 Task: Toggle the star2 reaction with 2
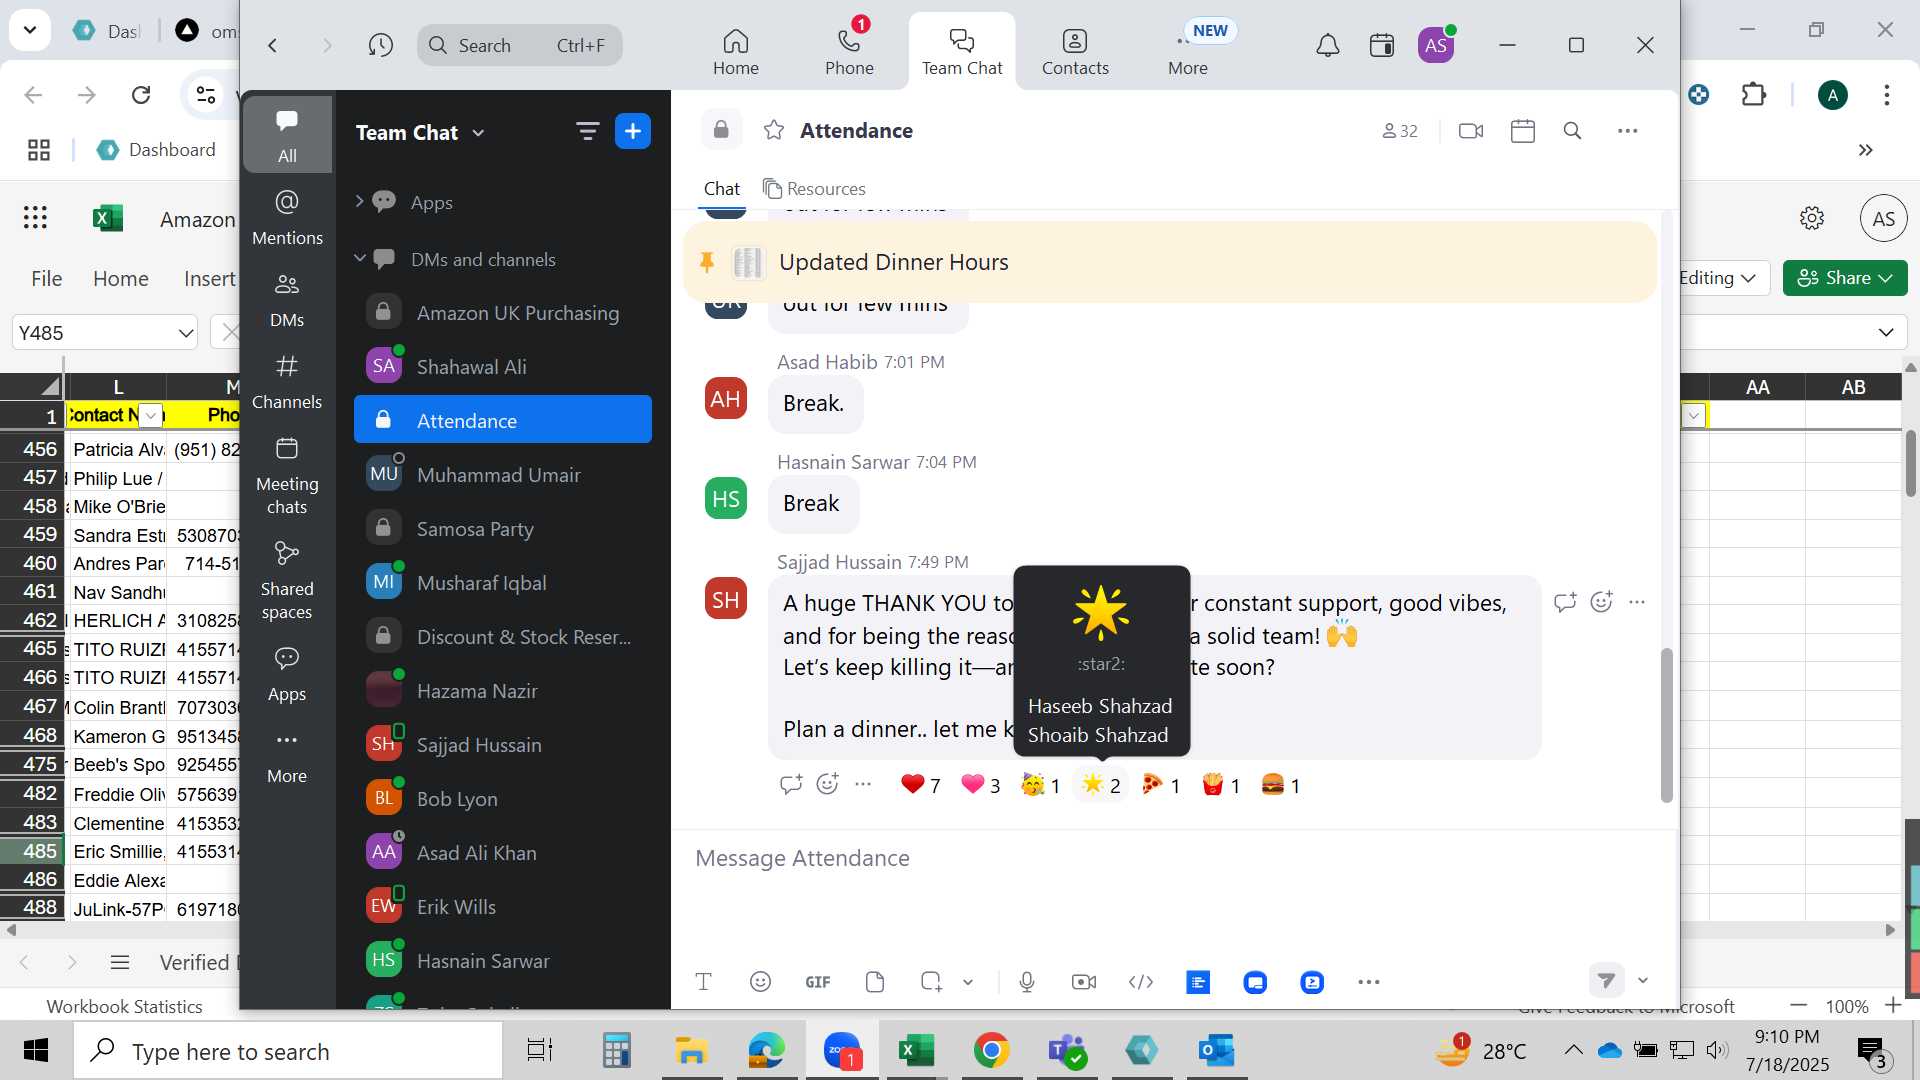(x=1101, y=785)
